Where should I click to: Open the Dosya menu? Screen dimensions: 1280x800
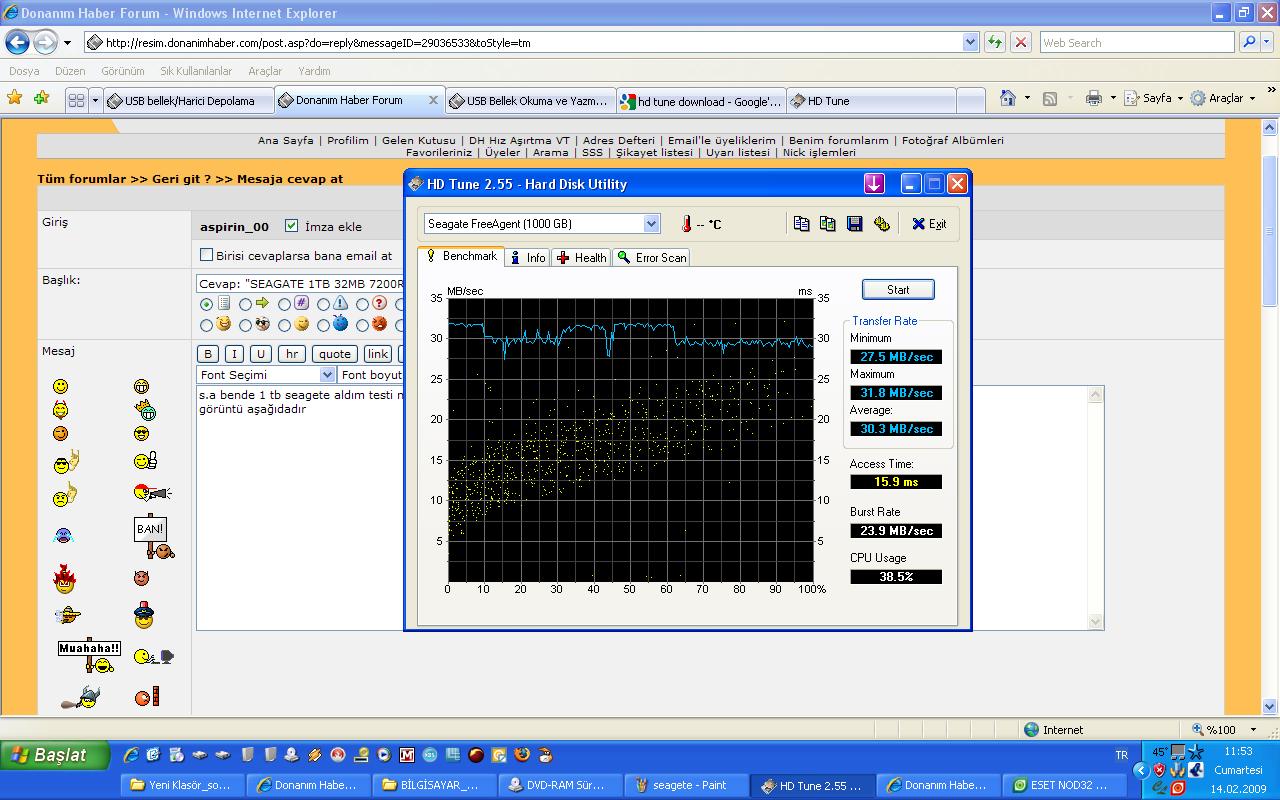(24, 71)
